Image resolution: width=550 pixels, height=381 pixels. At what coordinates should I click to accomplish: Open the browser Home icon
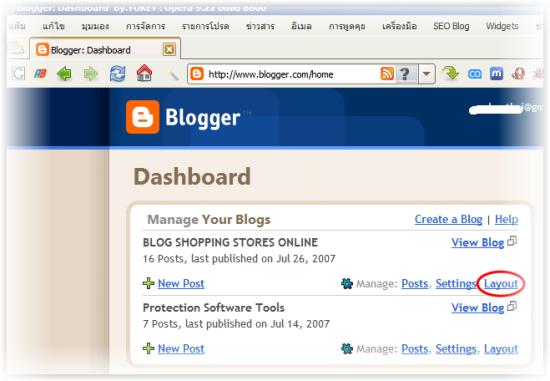click(144, 73)
